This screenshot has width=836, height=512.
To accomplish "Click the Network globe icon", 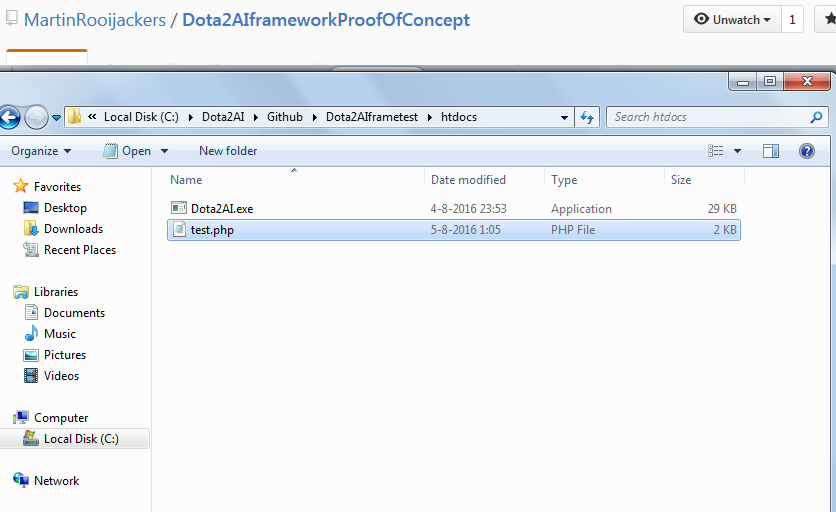I will tap(21, 480).
